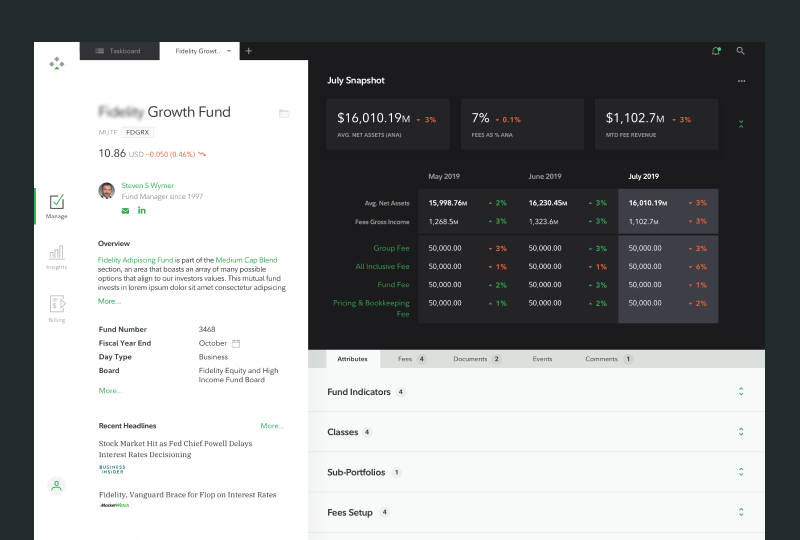
Task: Click the 1,323.6M June fees value
Action: click(x=543, y=222)
